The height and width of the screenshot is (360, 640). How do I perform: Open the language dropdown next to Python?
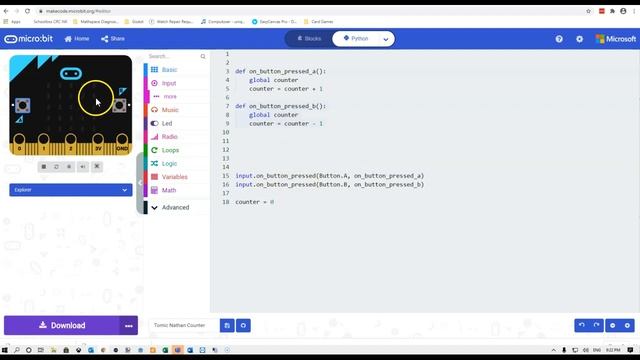386,39
